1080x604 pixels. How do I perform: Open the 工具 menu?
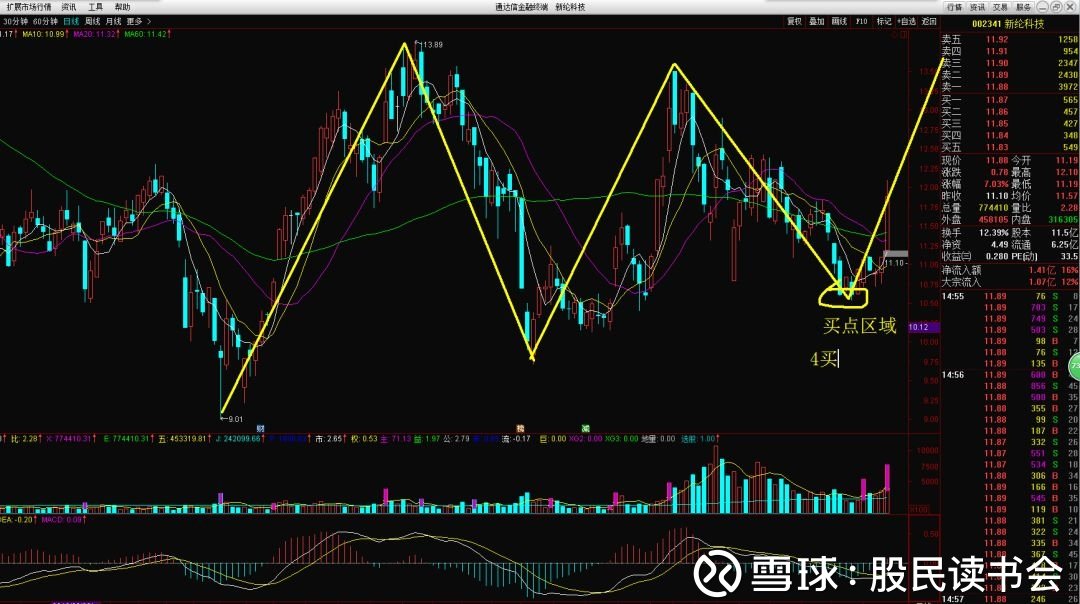[95, 7]
